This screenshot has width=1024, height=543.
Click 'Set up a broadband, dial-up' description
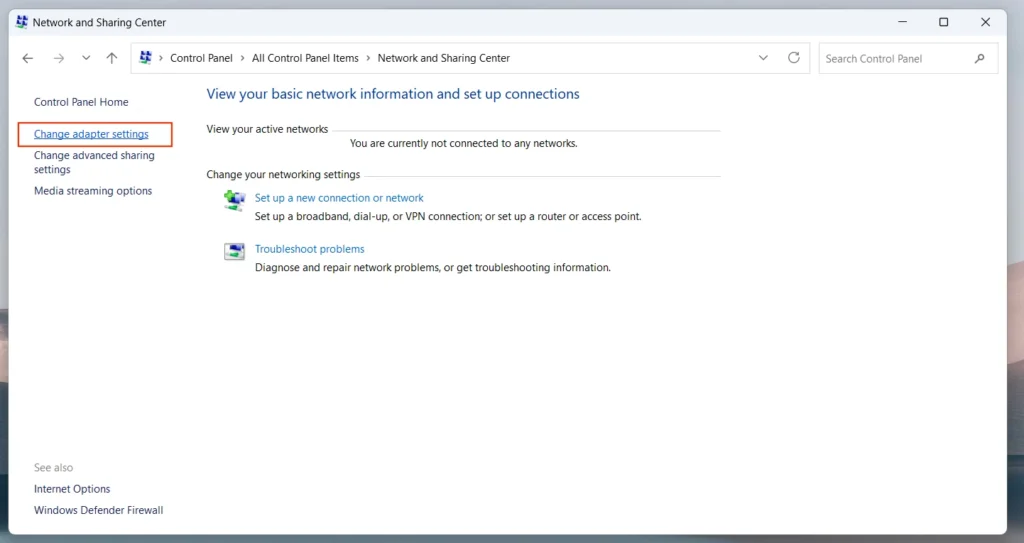coord(448,216)
